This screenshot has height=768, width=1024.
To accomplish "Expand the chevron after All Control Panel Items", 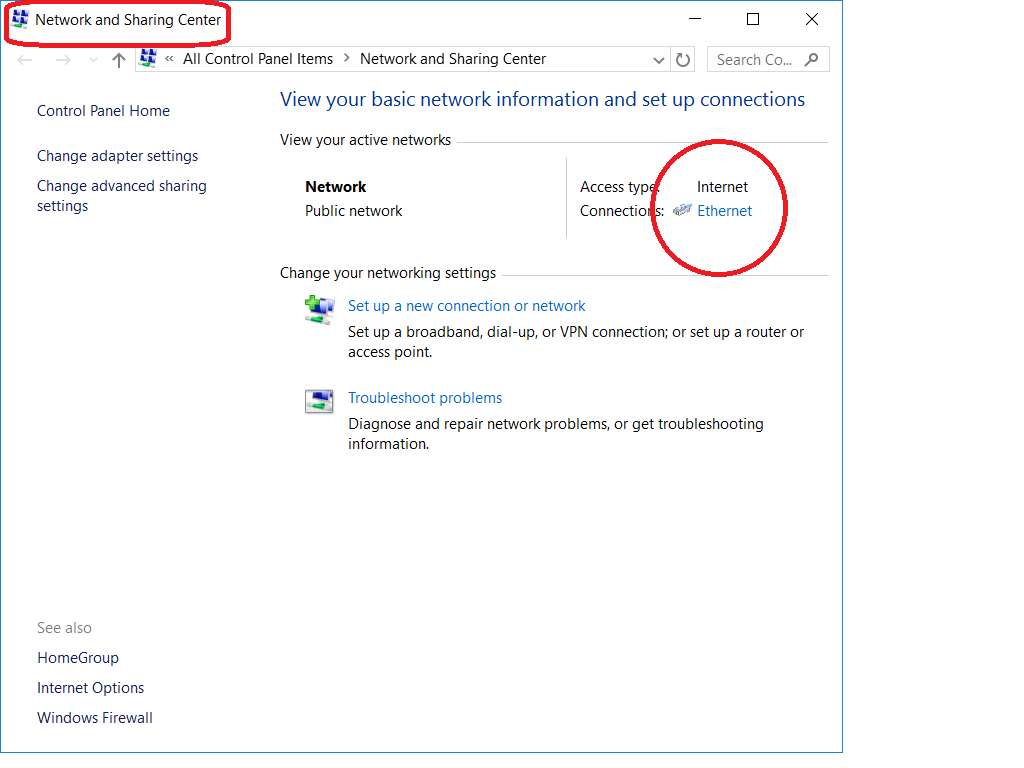I will pyautogui.click(x=346, y=59).
